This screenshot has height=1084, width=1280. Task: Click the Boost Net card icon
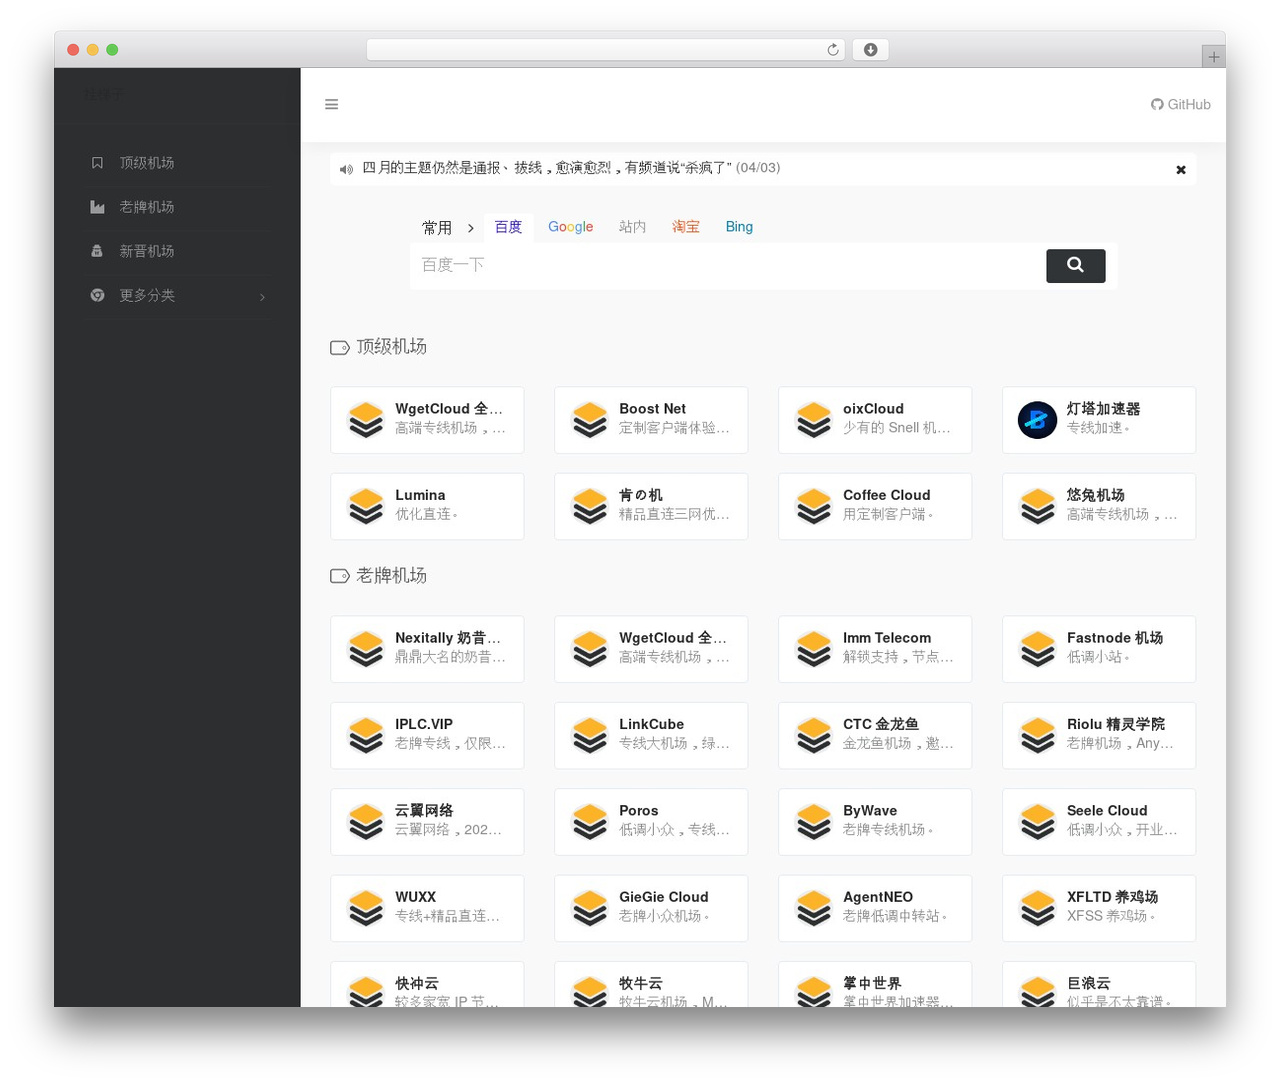coord(589,420)
